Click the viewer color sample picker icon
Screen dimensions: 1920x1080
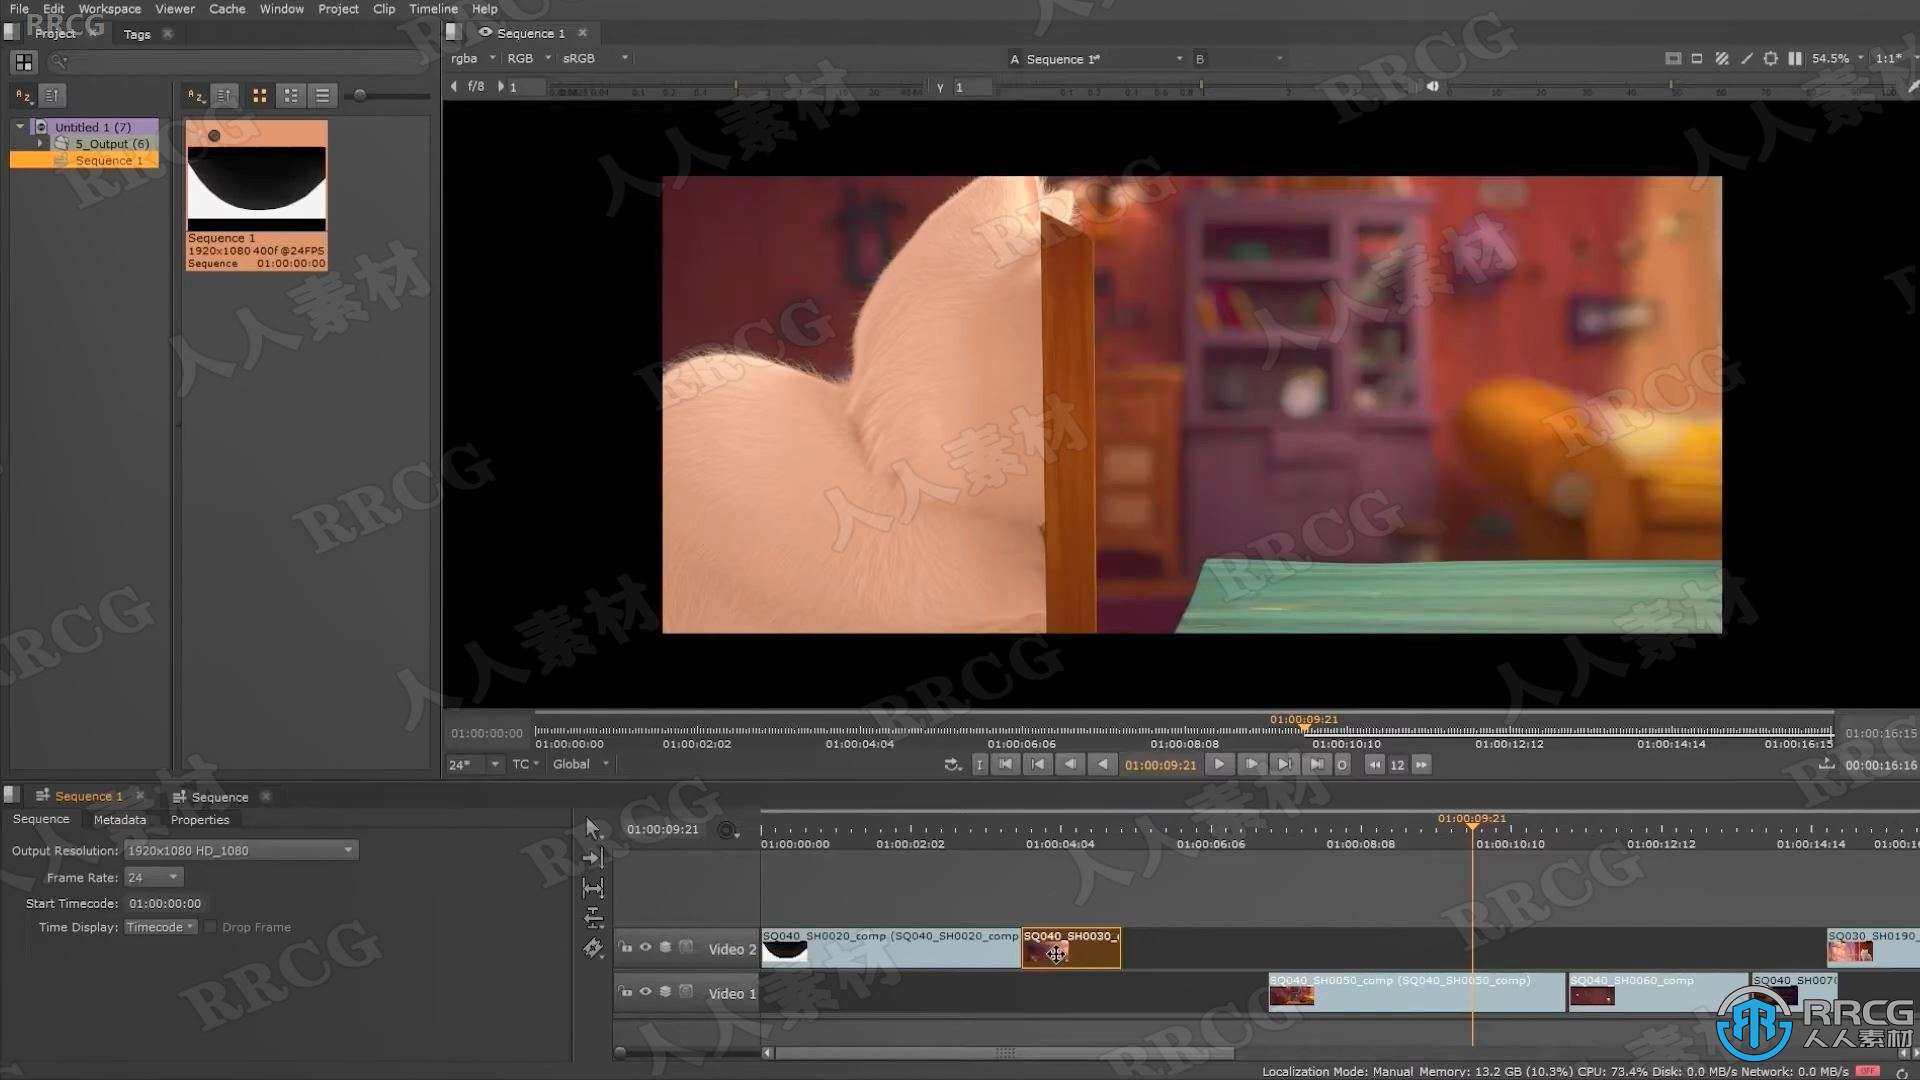point(1747,59)
